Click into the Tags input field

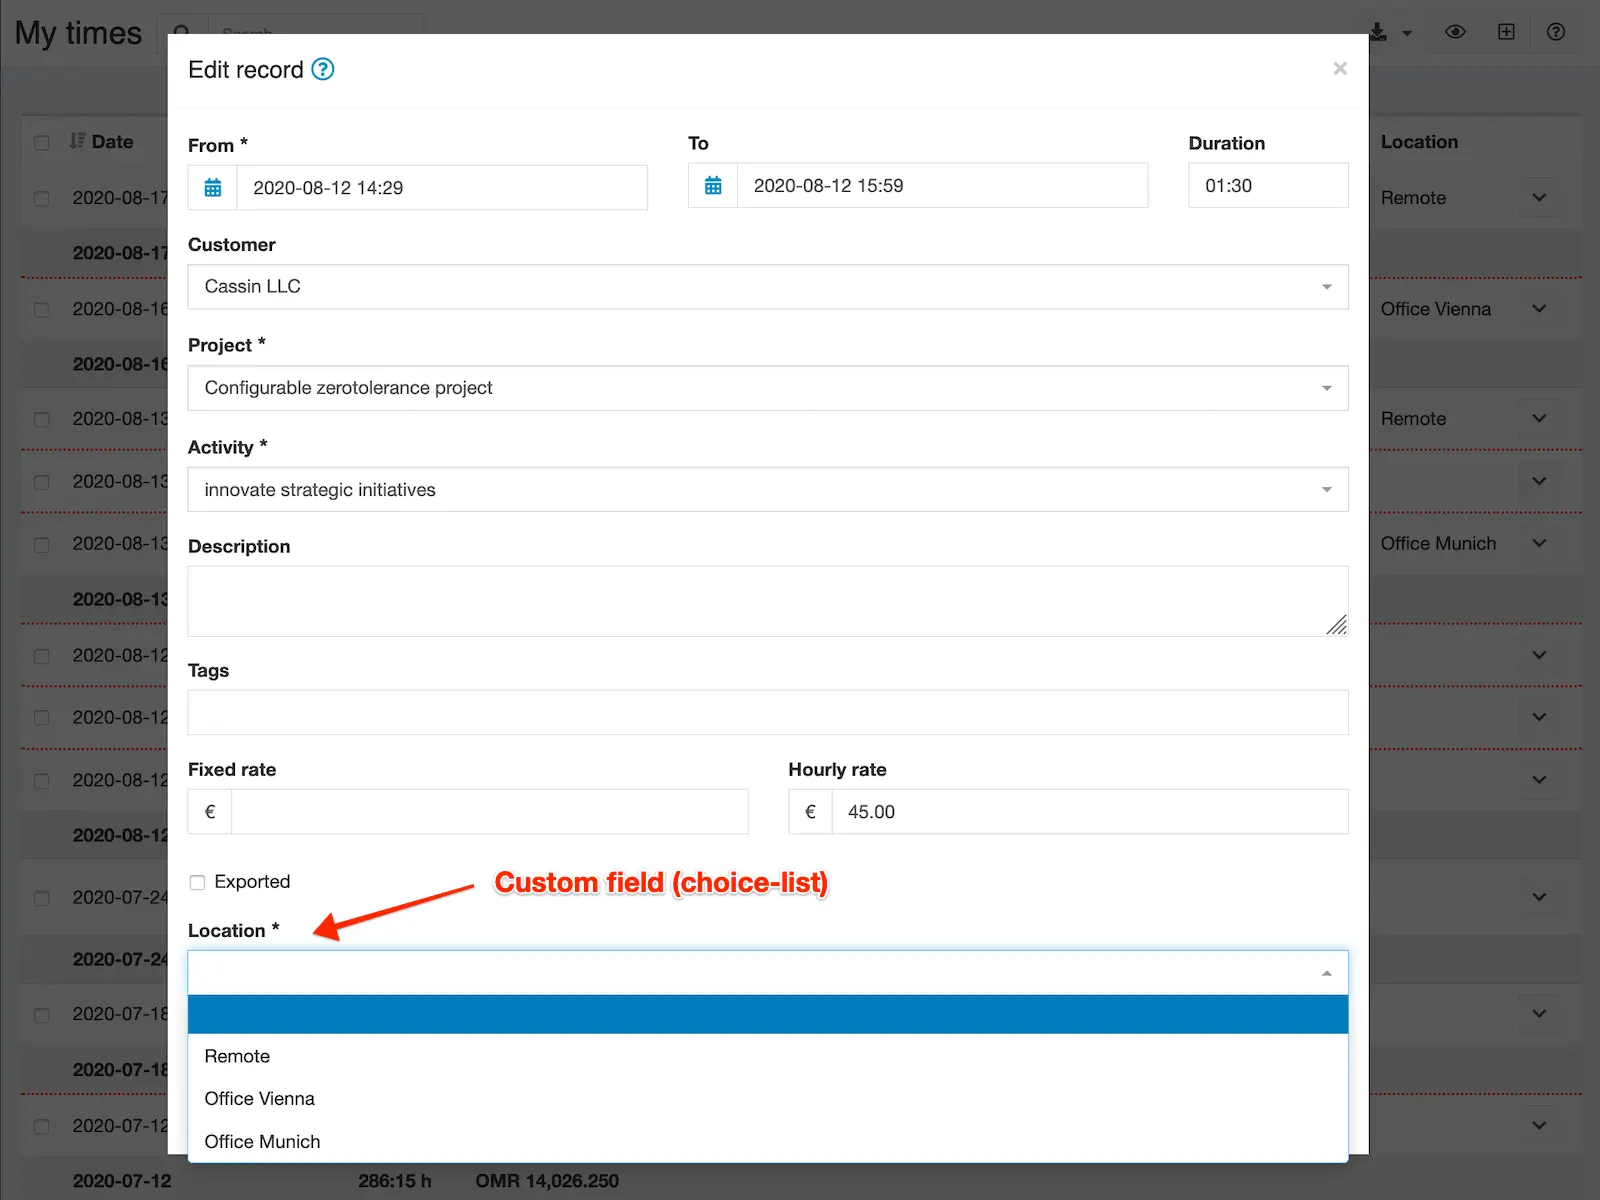click(x=768, y=713)
